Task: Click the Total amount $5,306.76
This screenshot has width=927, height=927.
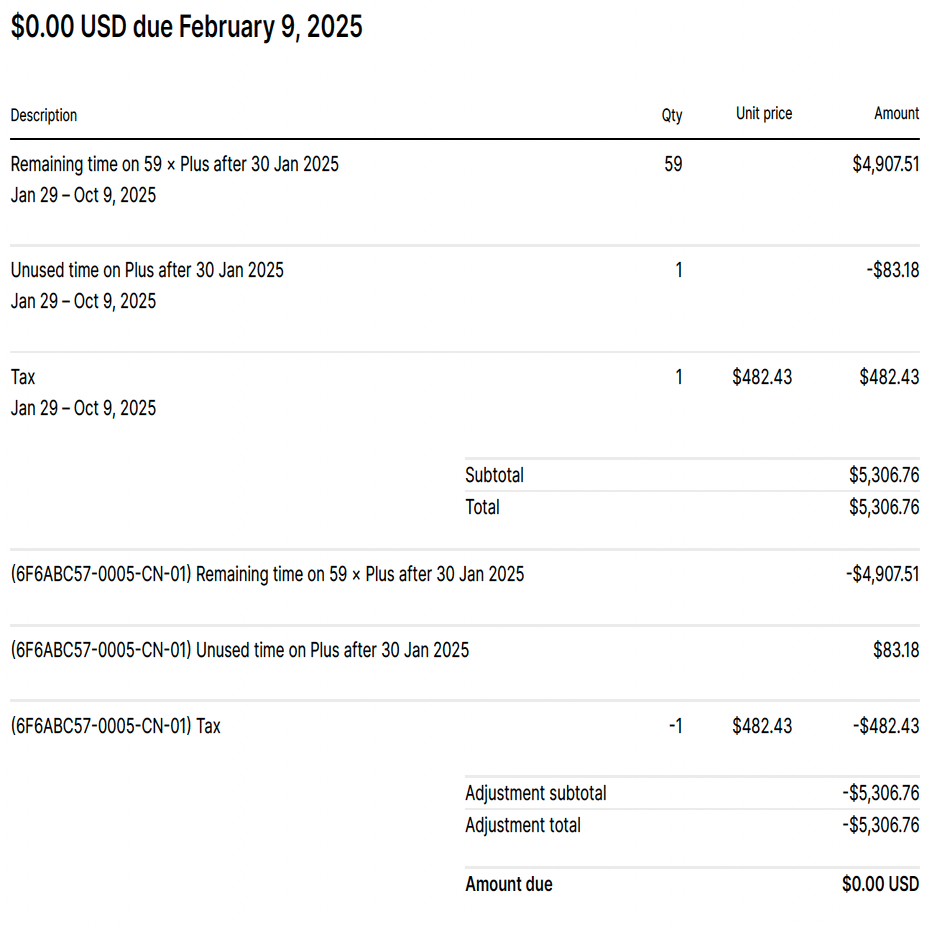Action: [883, 507]
